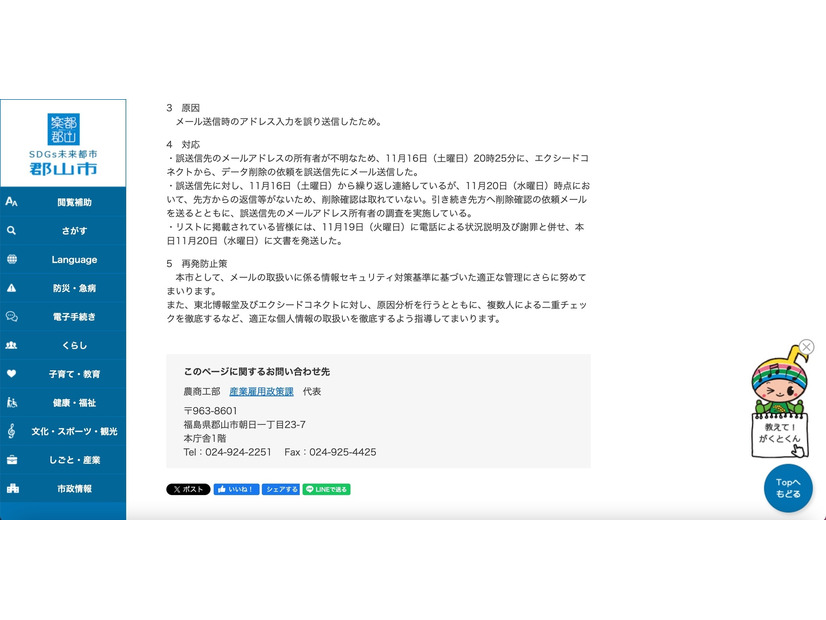
Task: Open the 健康・福祉 menu
Action: coord(74,403)
